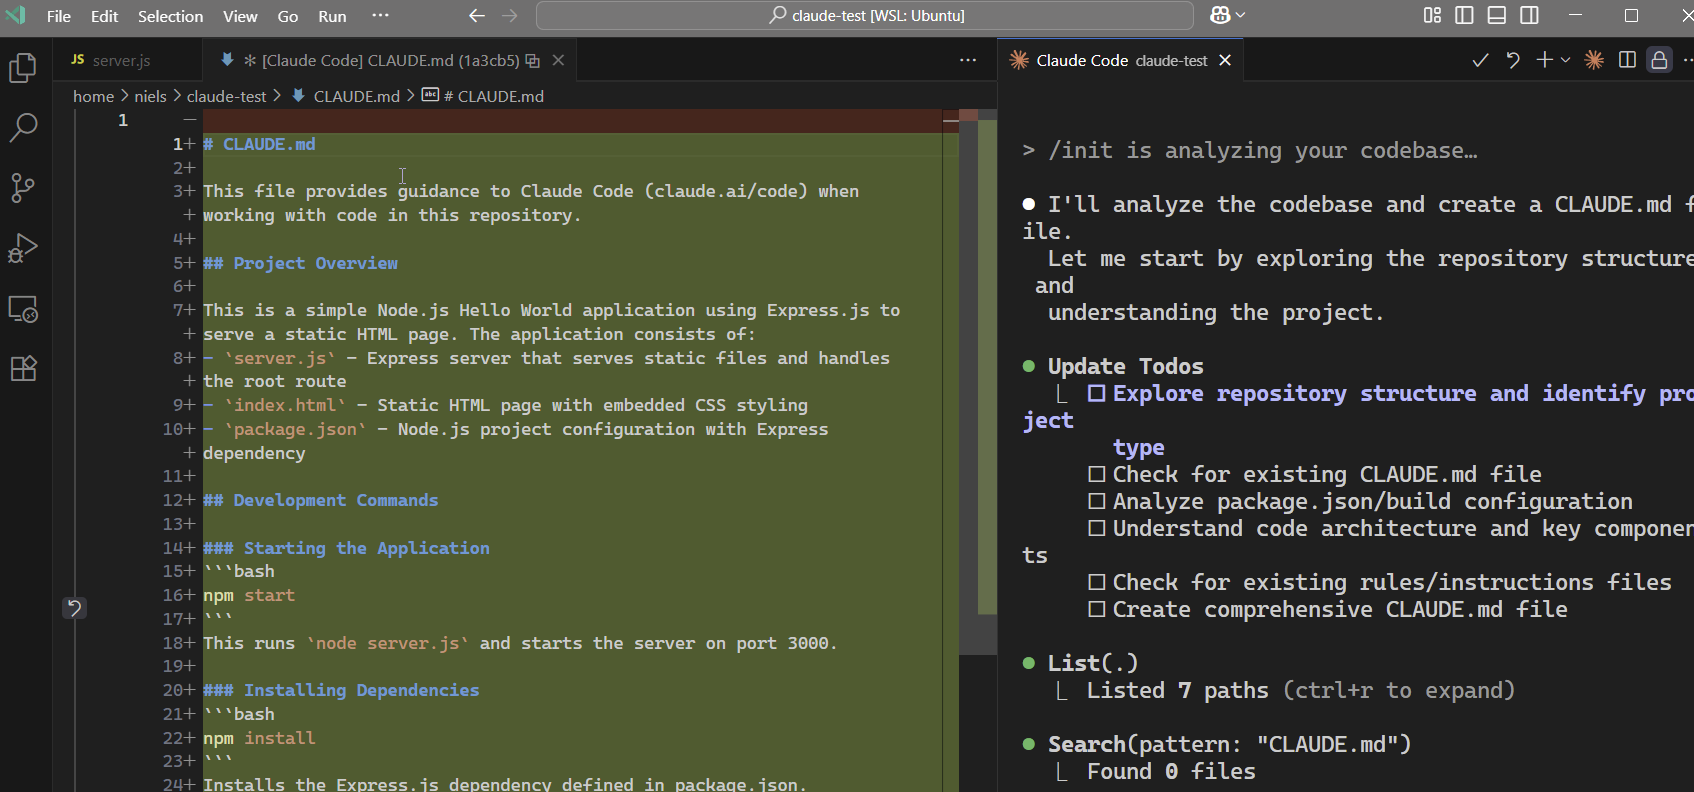Viewport: 1694px width, 792px height.
Task: Accept changes with the checkmark icon
Action: click(1480, 60)
